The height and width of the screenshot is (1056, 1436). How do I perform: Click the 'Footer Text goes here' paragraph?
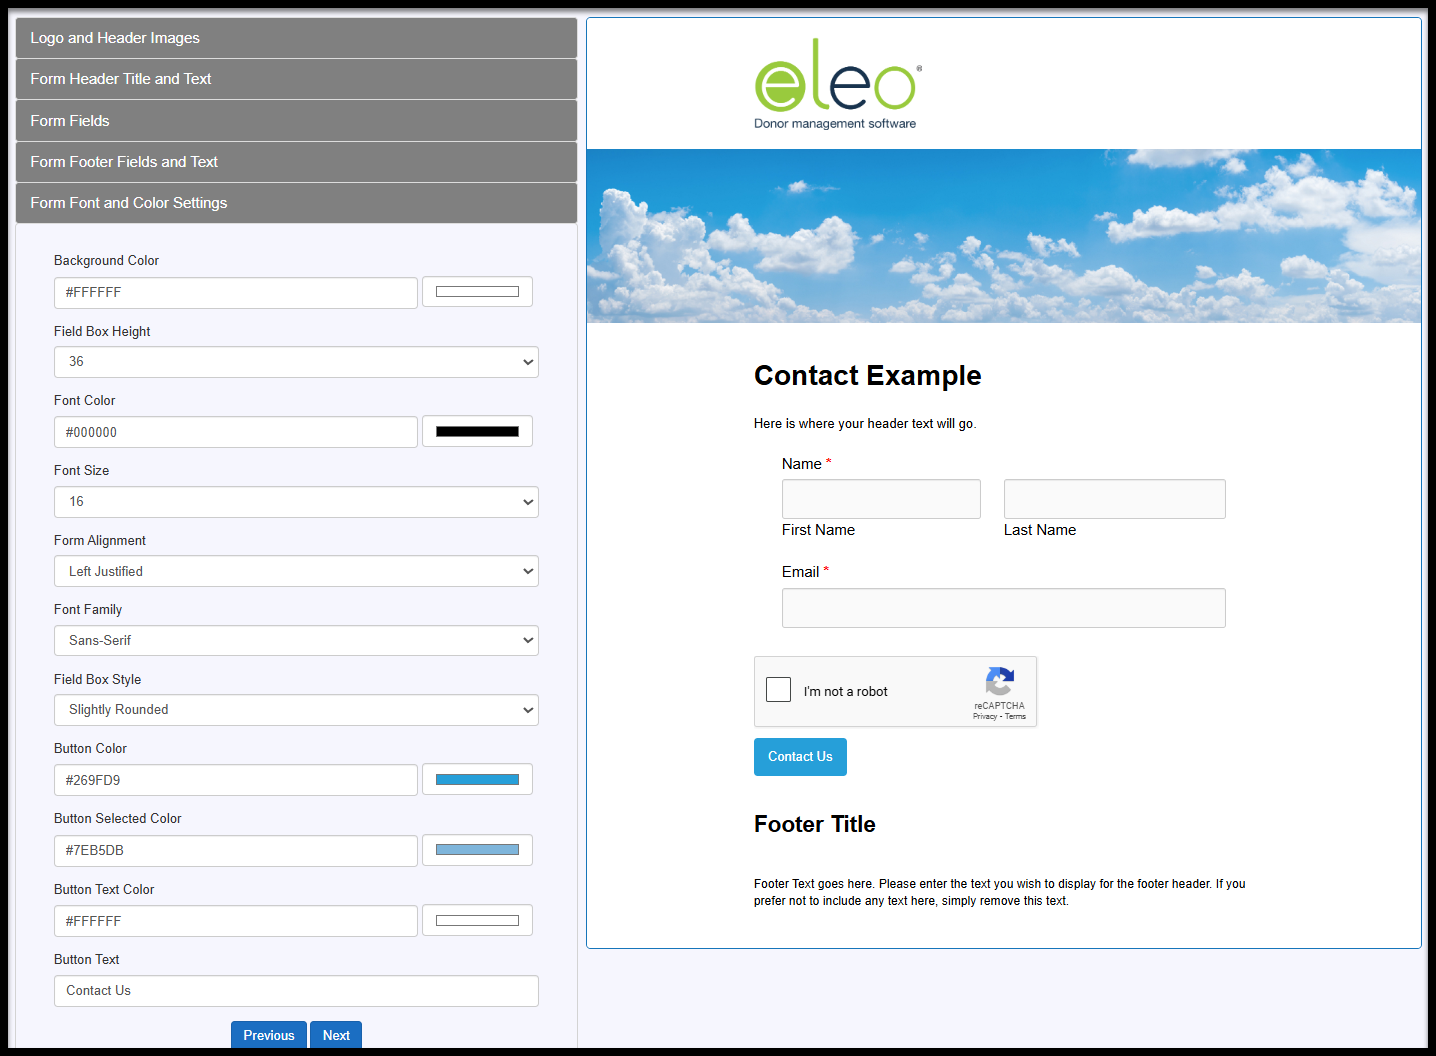pyautogui.click(x=1000, y=892)
